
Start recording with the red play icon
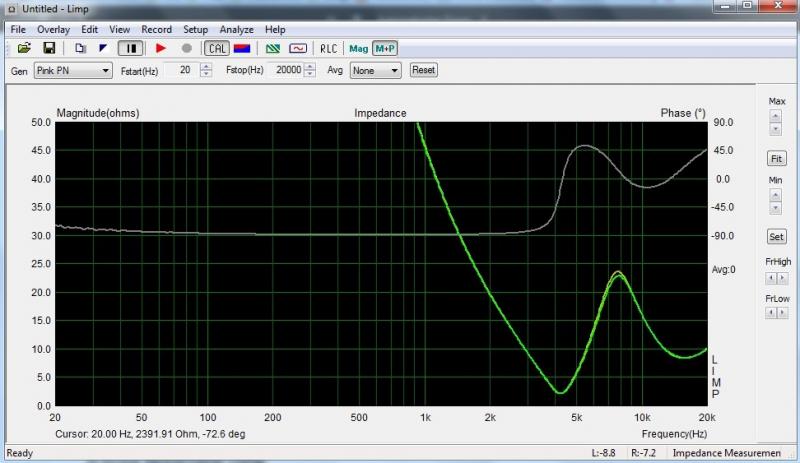[160, 48]
